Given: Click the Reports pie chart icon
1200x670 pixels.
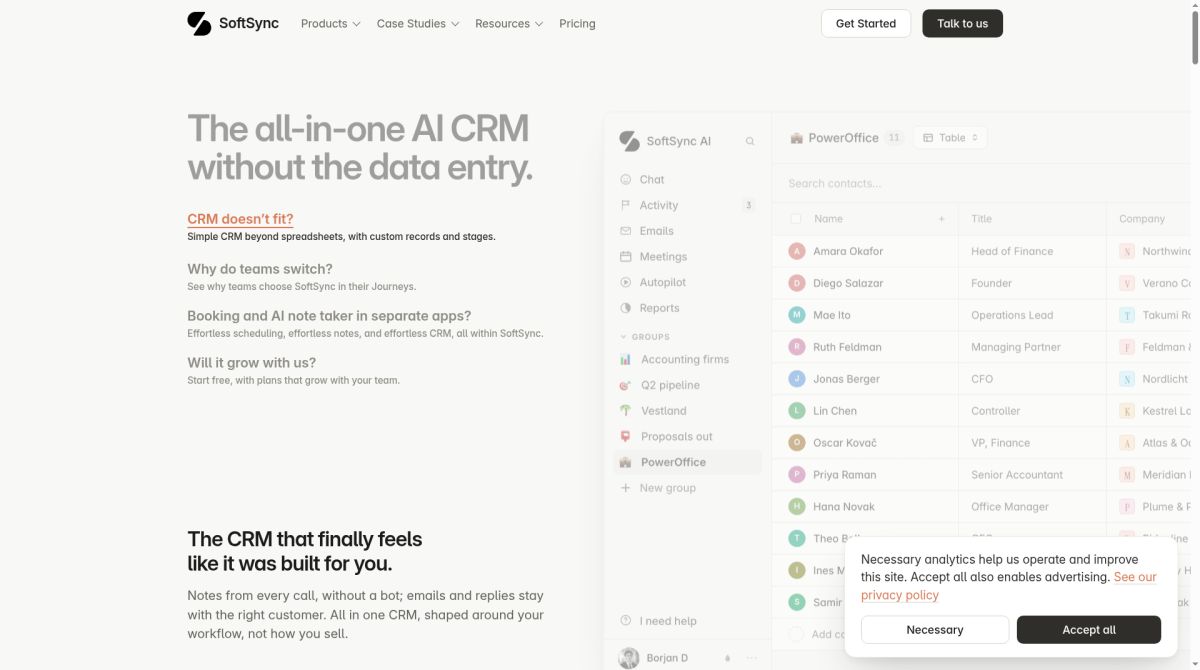Looking at the screenshot, I should click(626, 308).
